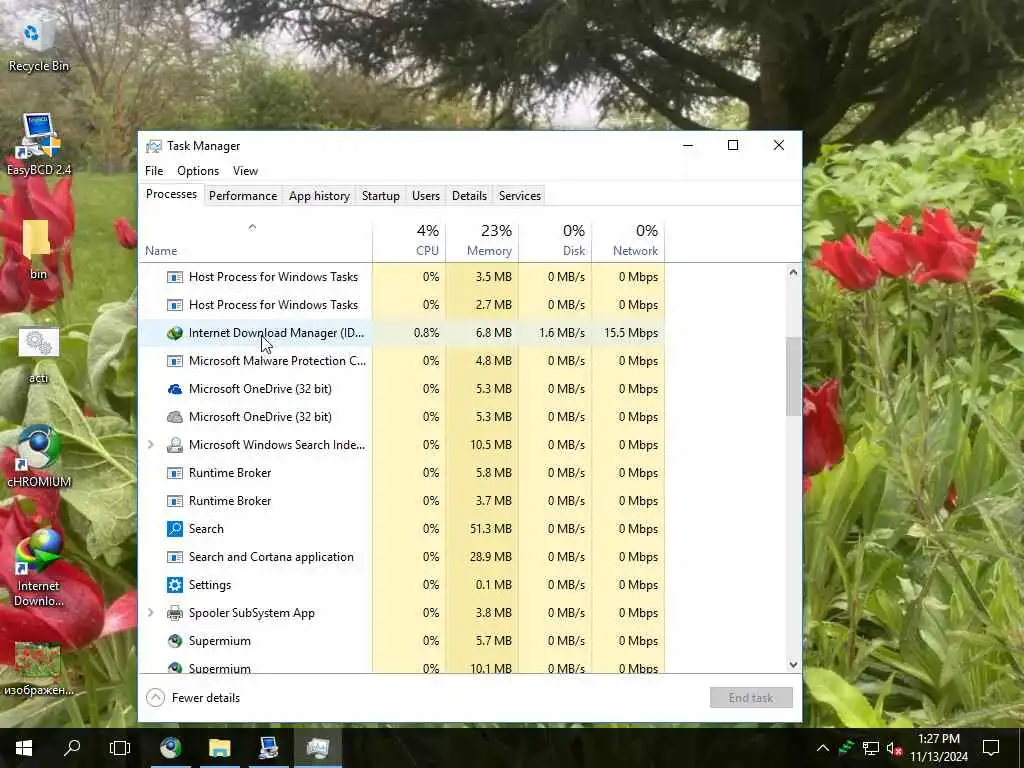
Task: Sort processes by the Network column header
Action: (x=628, y=240)
